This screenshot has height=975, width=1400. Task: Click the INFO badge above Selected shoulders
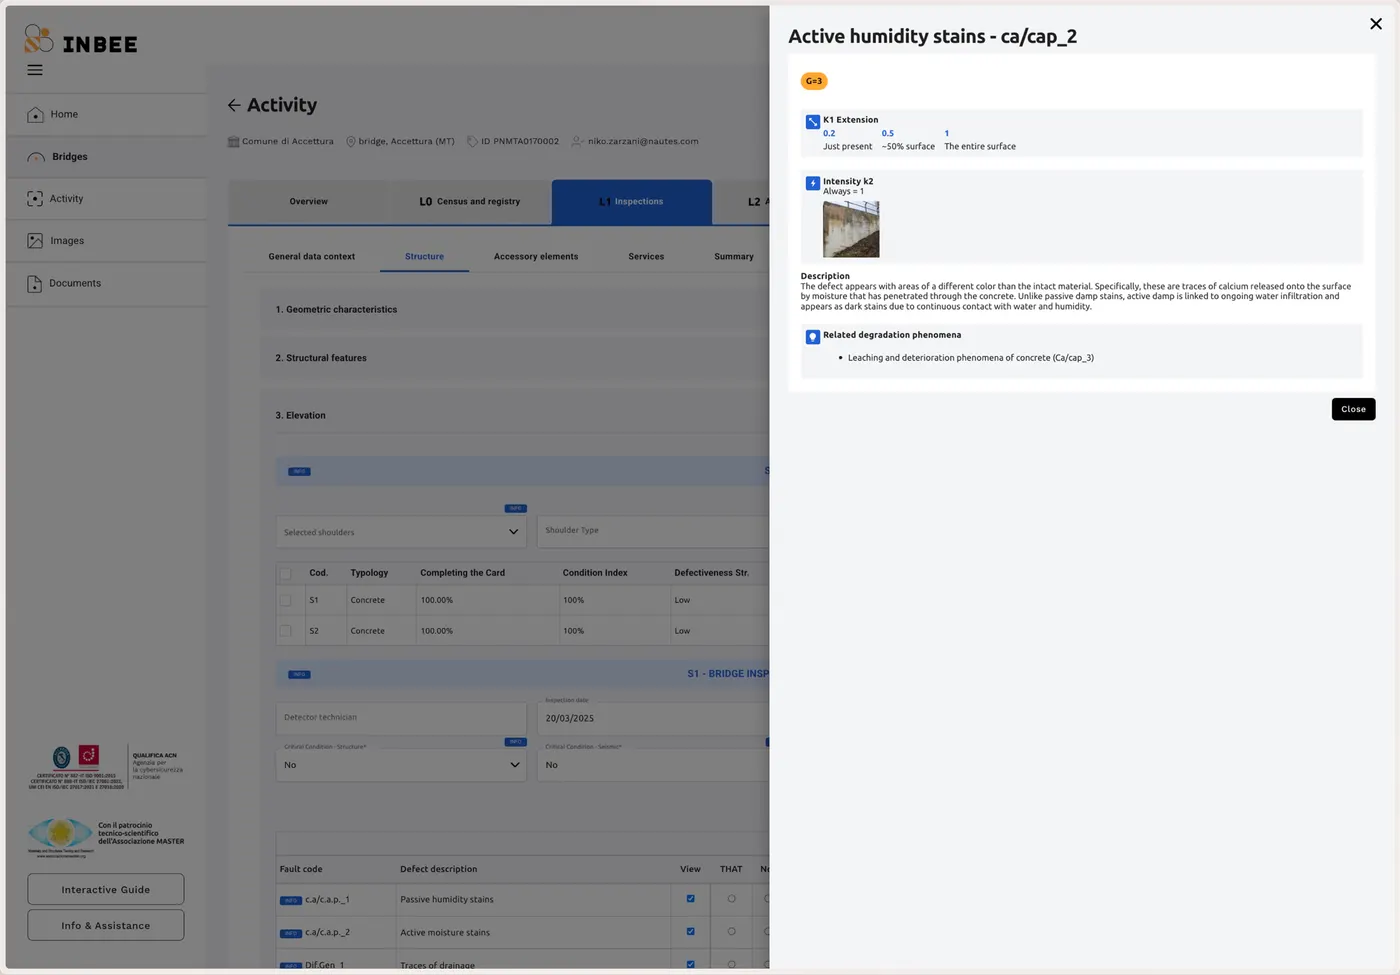tap(515, 508)
